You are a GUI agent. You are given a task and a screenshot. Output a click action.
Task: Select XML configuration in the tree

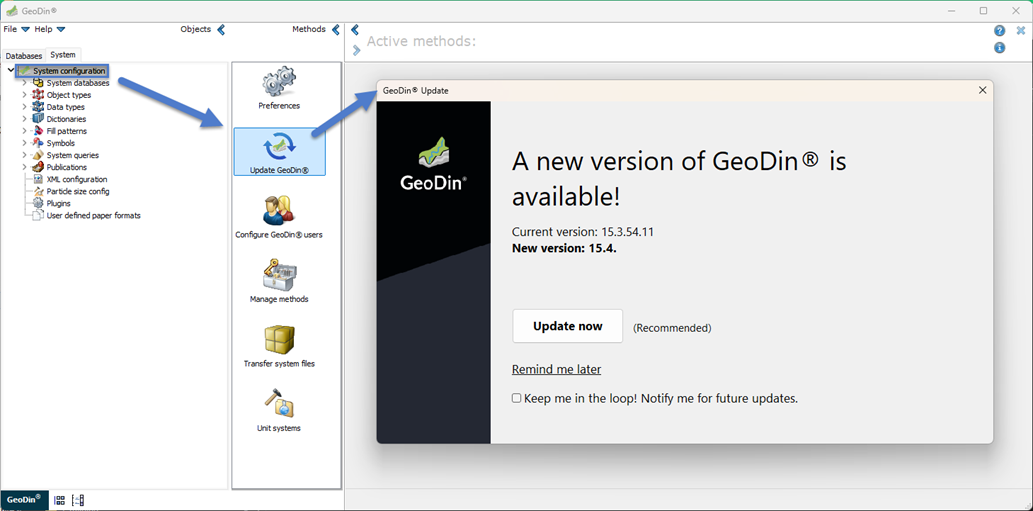point(76,179)
